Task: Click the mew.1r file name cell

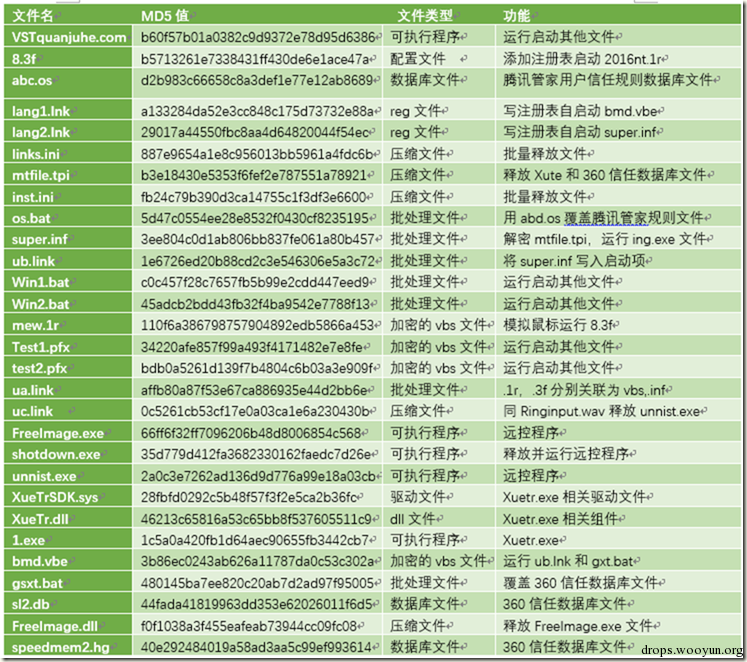Action: (68, 325)
